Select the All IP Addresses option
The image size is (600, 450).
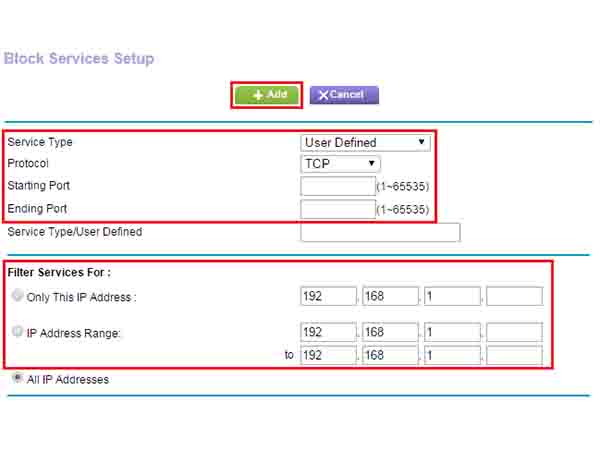tap(17, 379)
